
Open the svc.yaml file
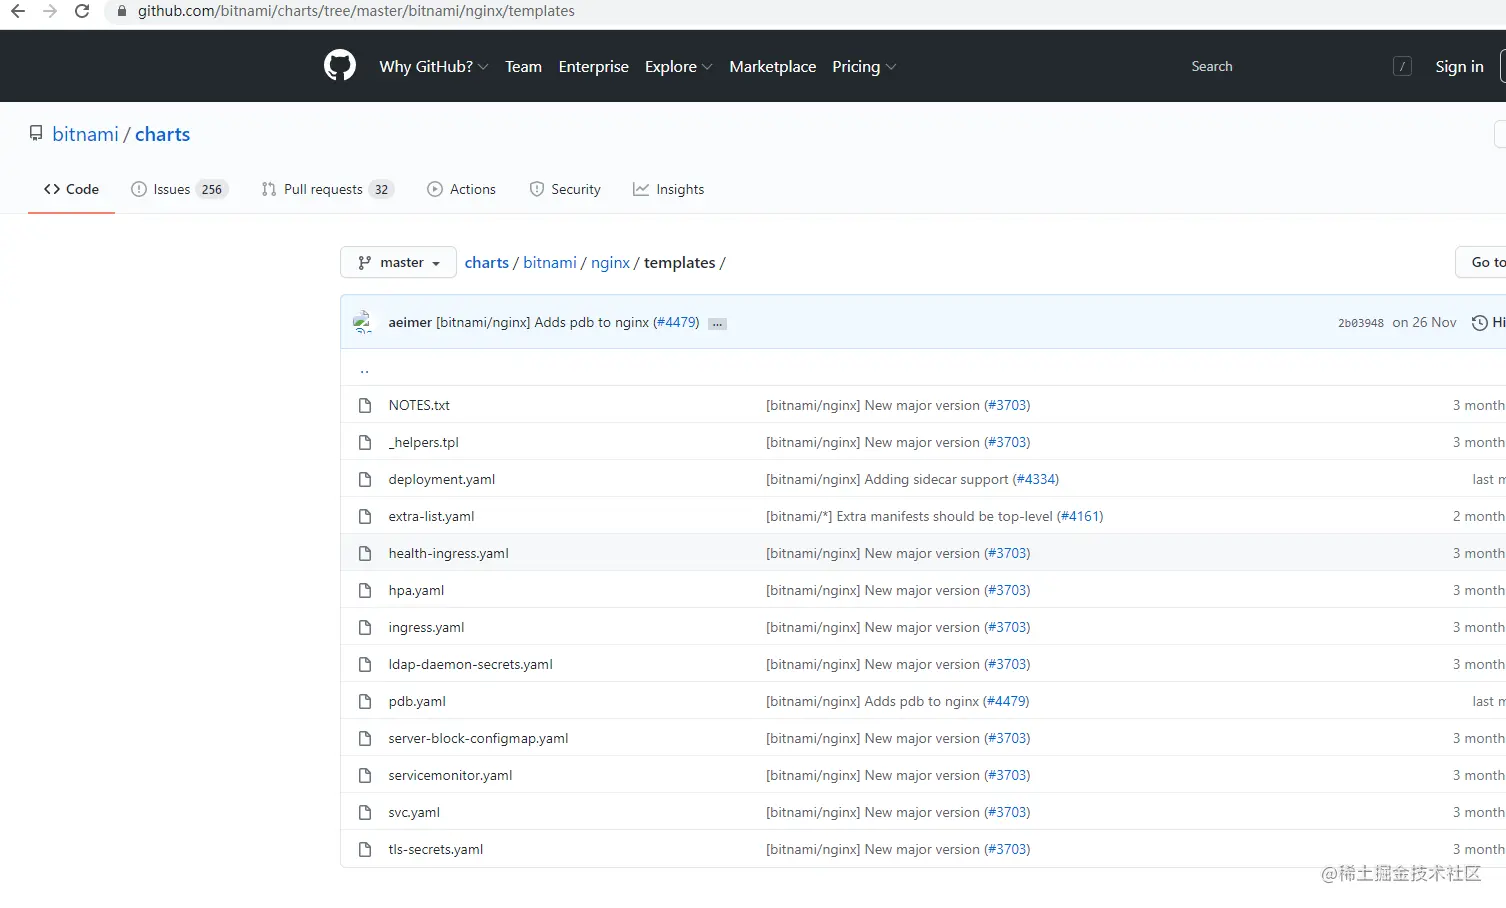click(414, 812)
